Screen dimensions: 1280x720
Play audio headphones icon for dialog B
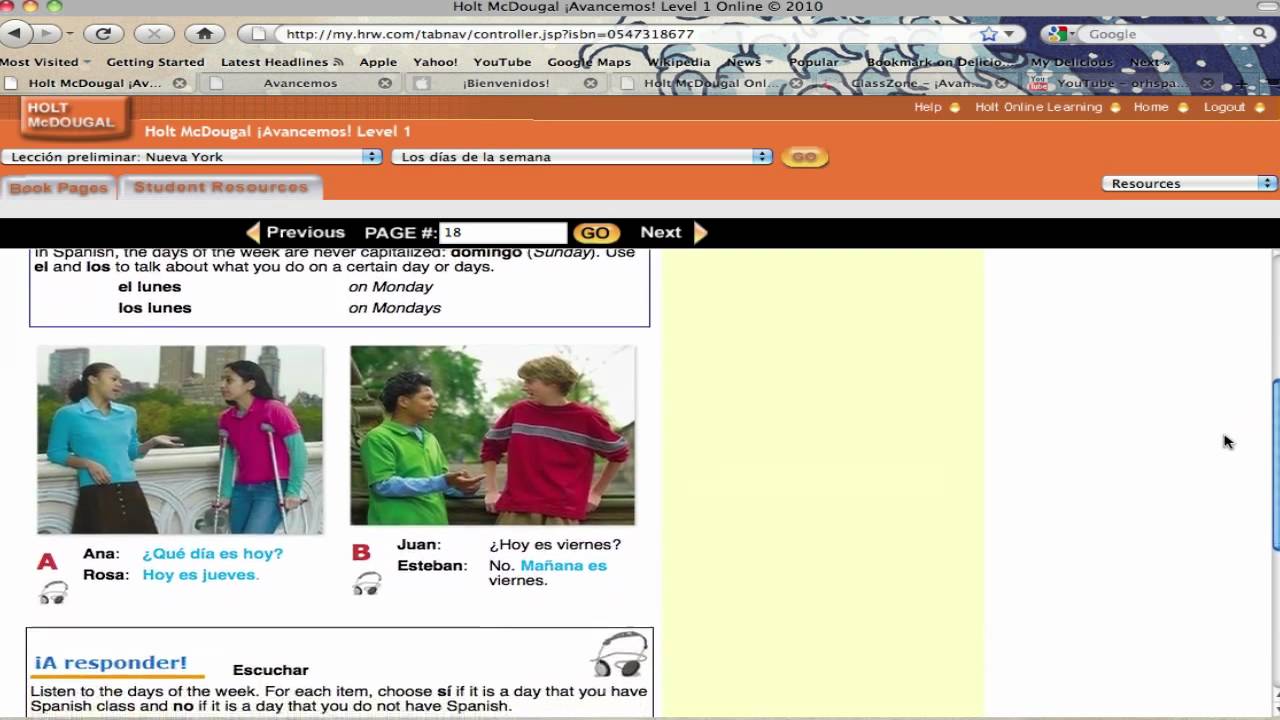[x=367, y=584]
